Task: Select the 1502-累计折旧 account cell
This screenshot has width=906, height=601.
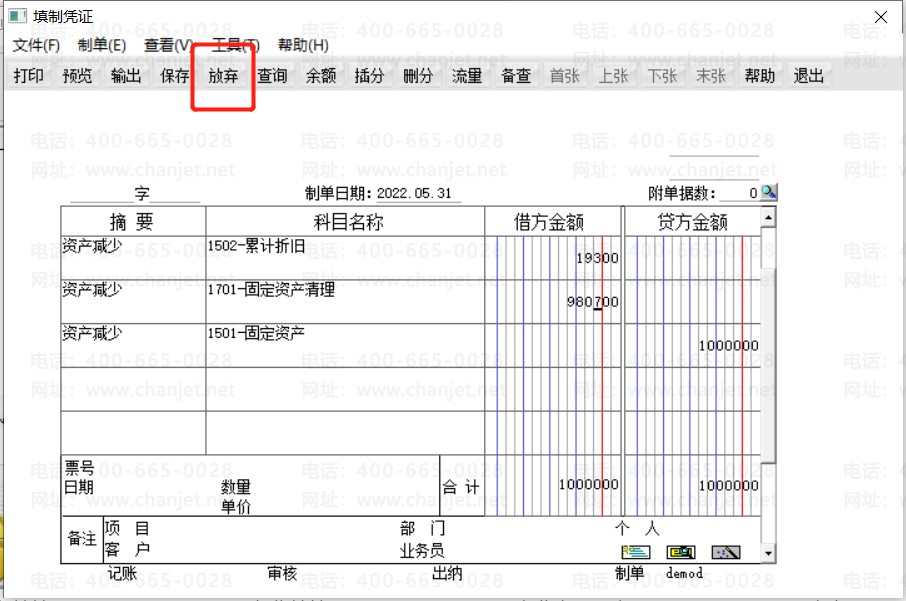Action: tap(345, 258)
